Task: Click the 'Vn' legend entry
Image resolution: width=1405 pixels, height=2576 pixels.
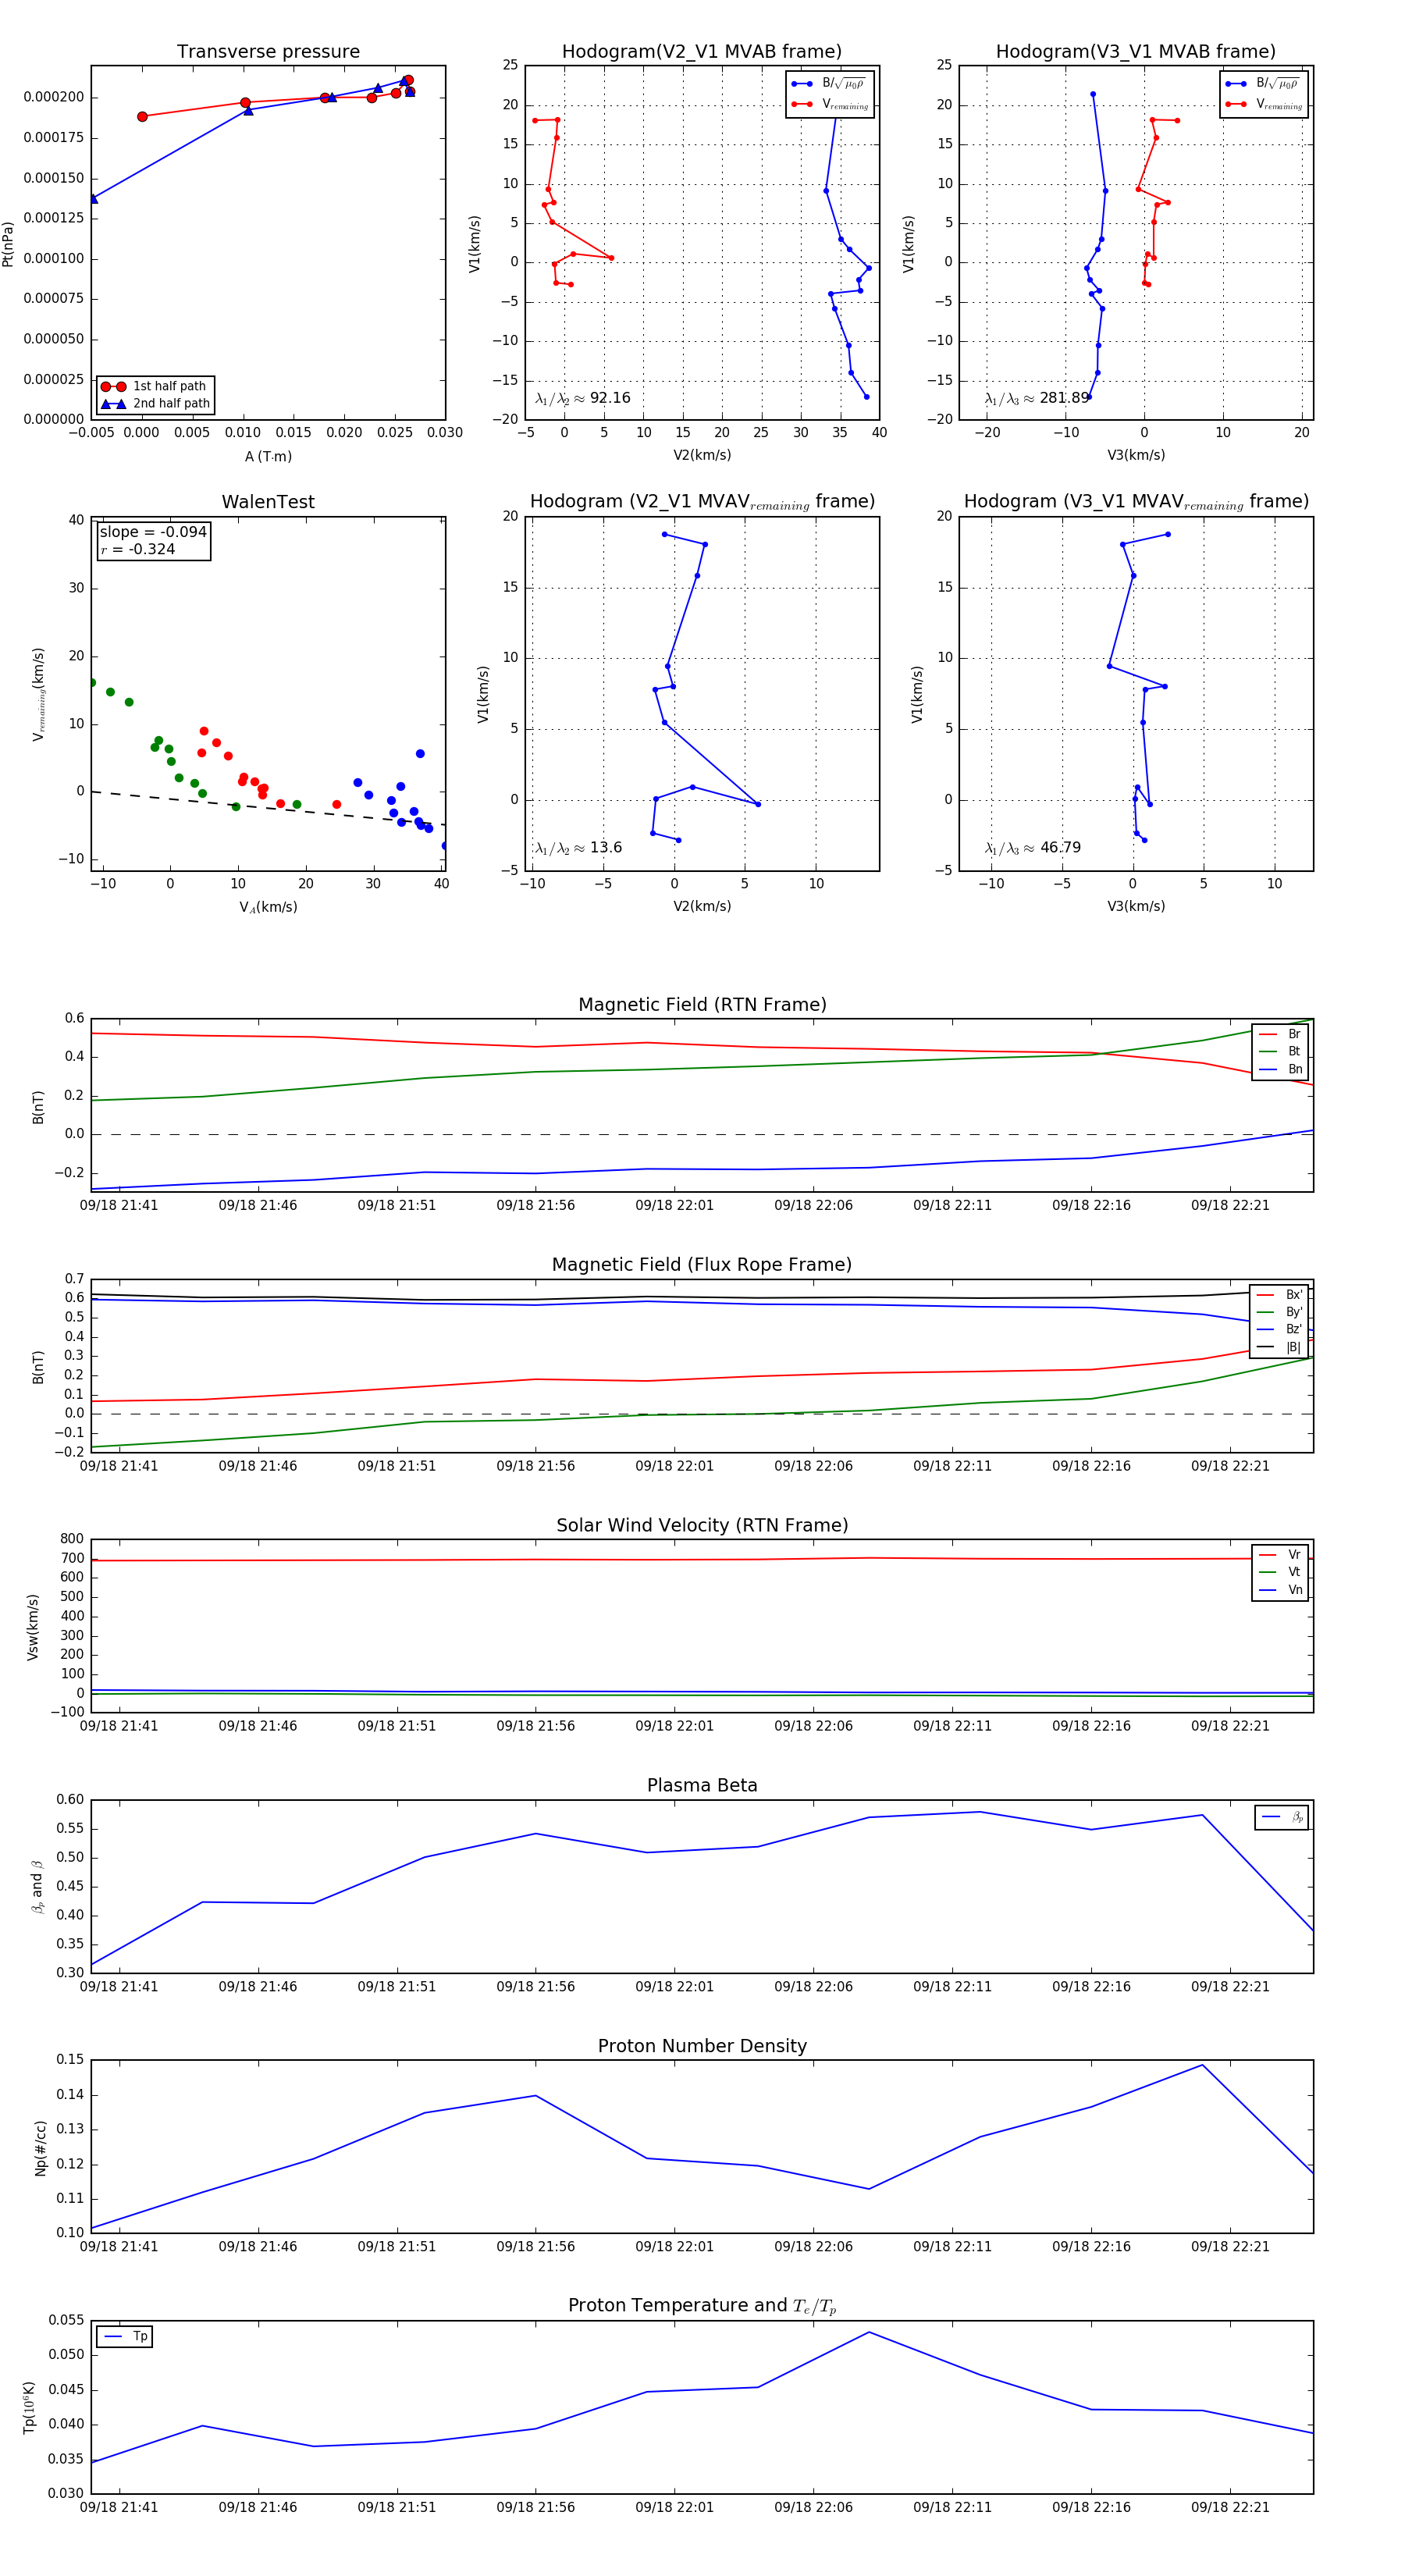Action: (x=1280, y=1590)
